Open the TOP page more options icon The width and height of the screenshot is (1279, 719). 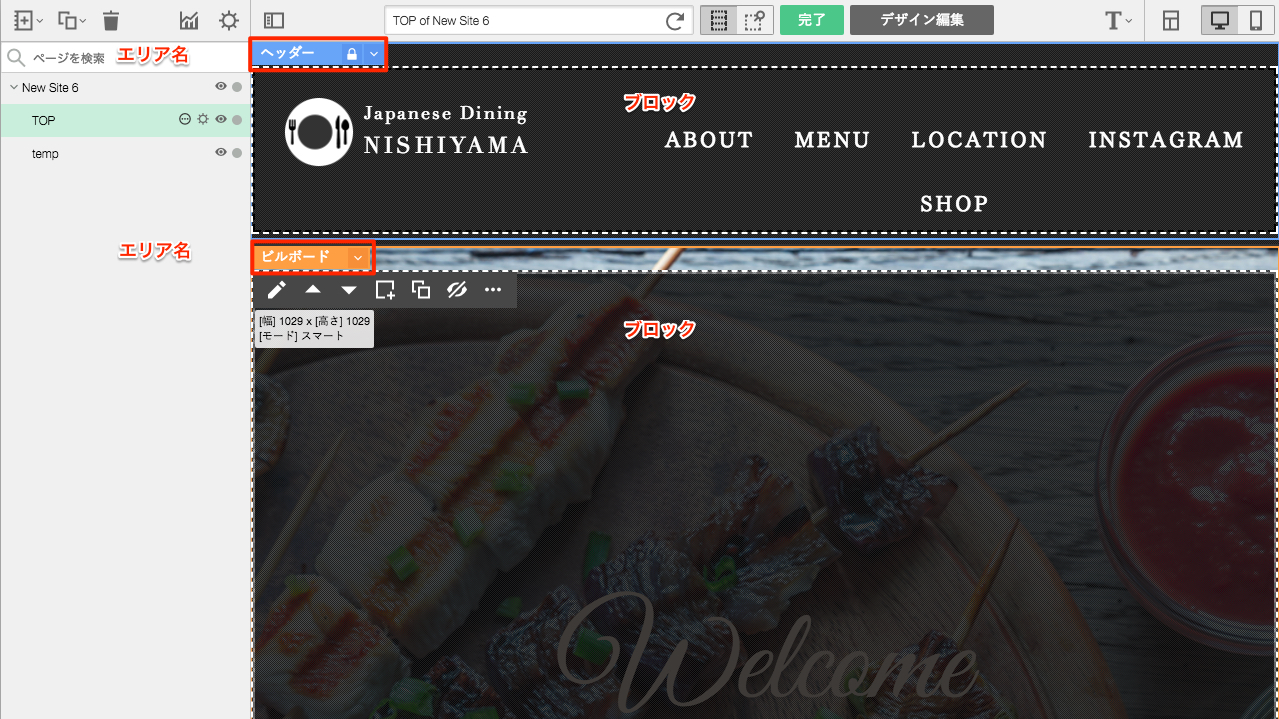click(x=185, y=120)
